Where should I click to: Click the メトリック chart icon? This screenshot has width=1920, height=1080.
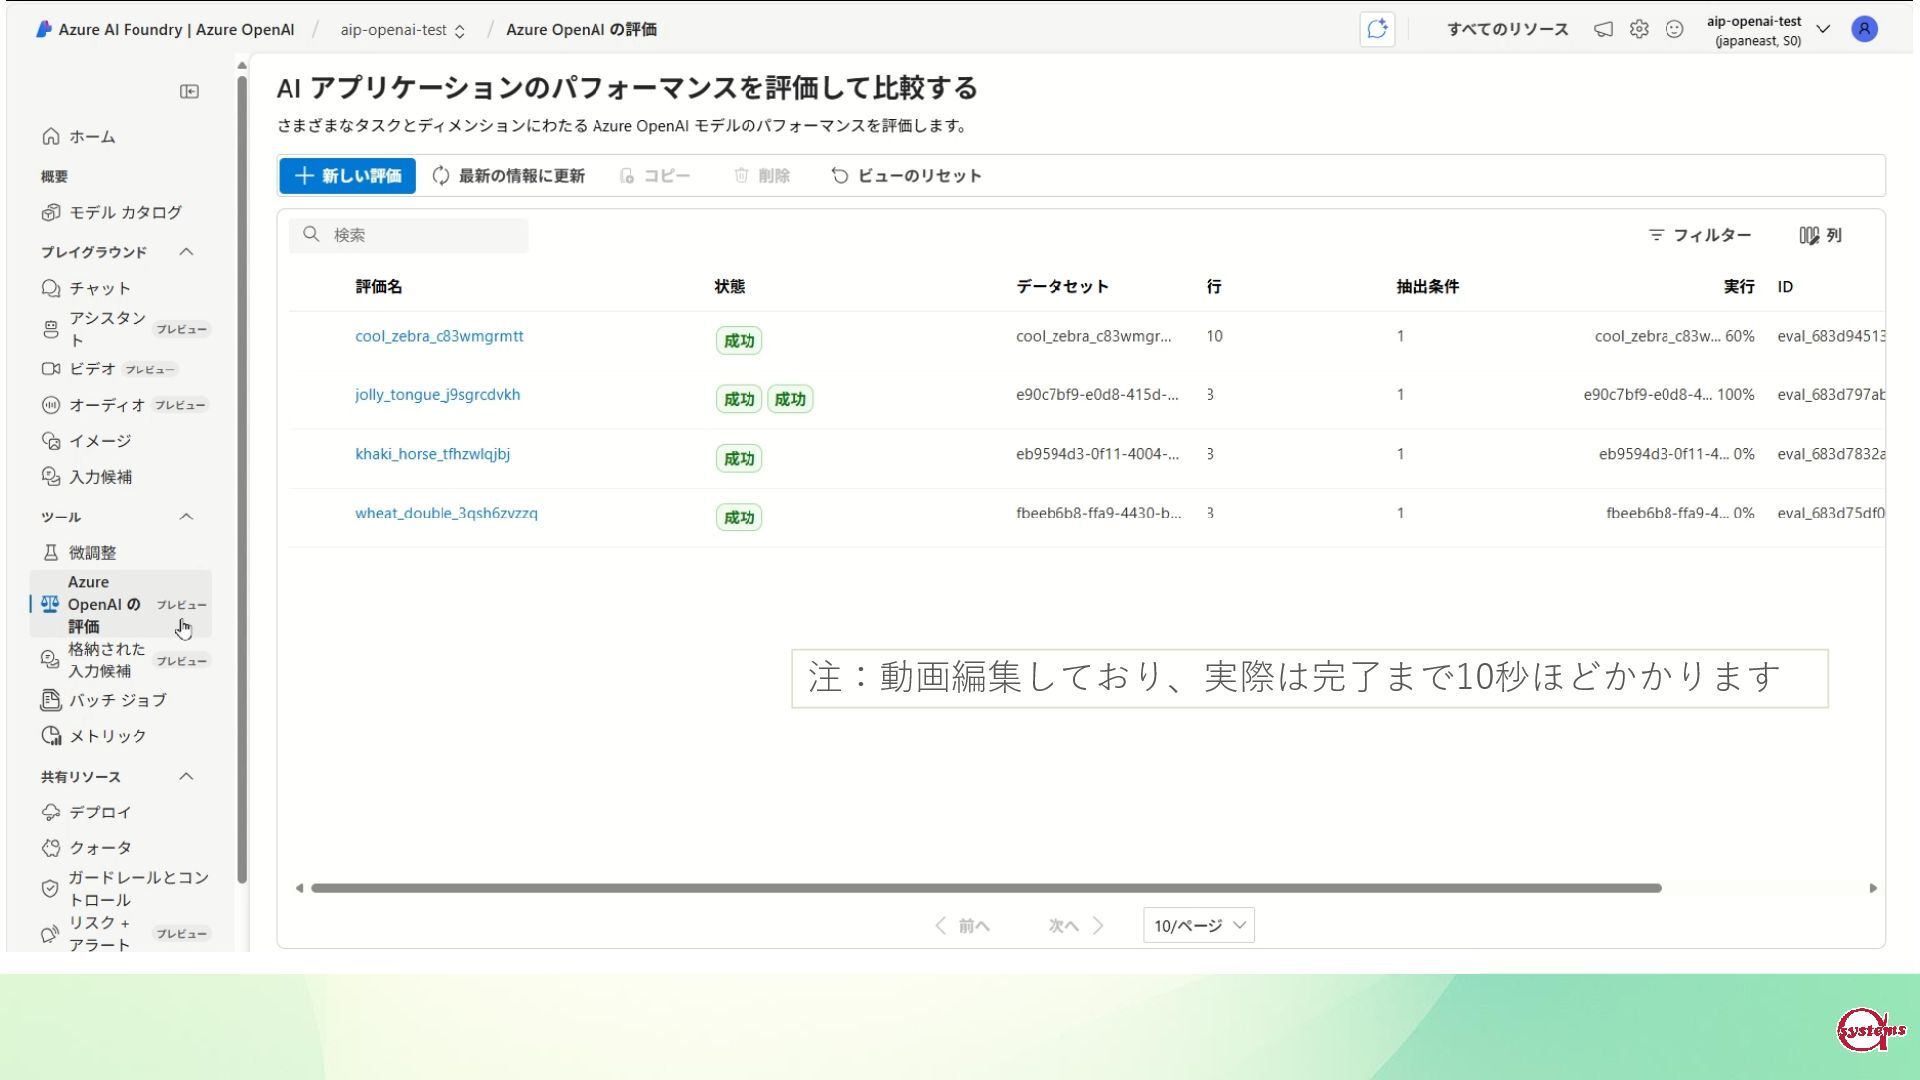[x=51, y=736]
